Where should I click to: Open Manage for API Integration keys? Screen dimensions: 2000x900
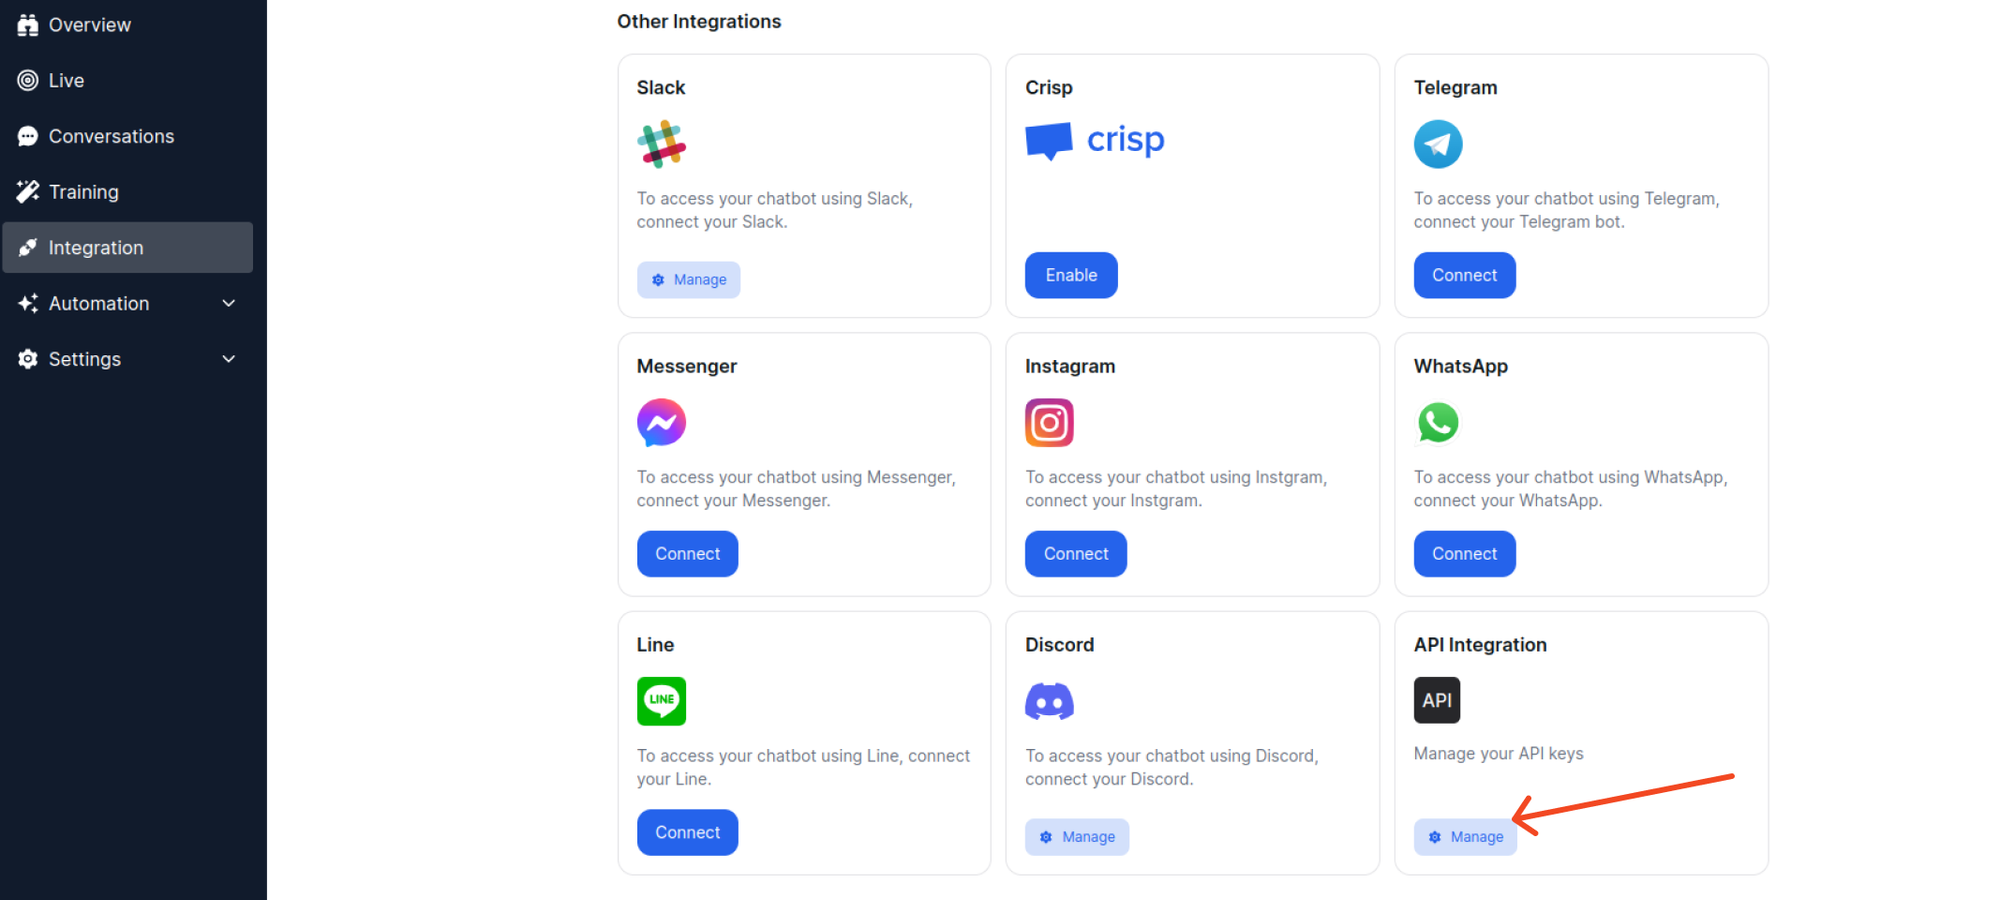click(x=1464, y=837)
